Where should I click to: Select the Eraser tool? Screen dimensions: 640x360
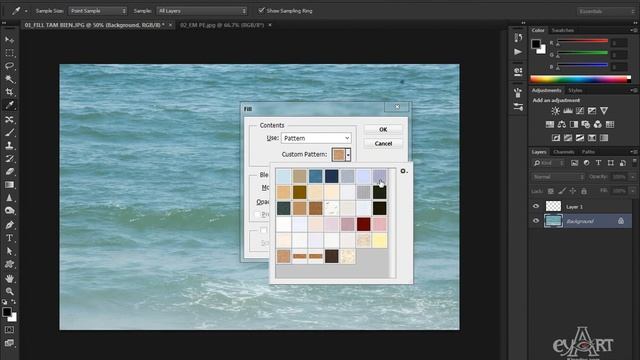9,171
